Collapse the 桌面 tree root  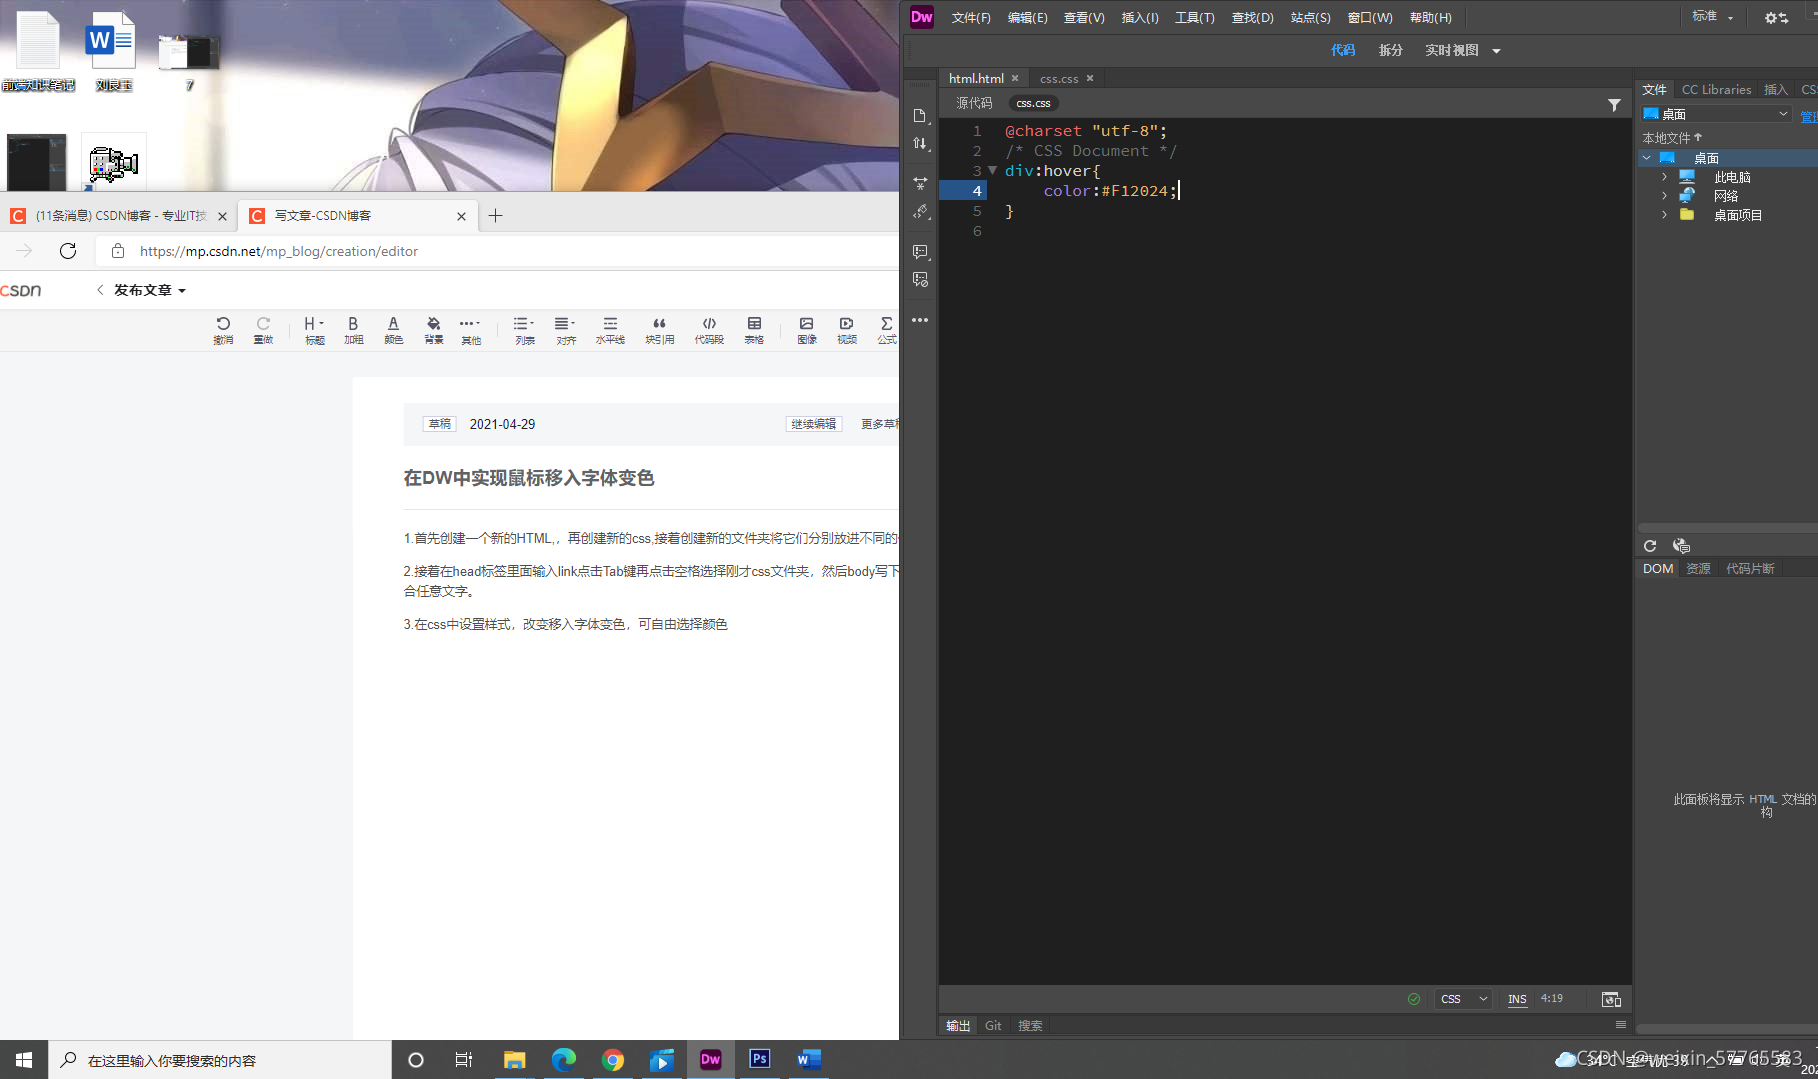coord(1647,158)
